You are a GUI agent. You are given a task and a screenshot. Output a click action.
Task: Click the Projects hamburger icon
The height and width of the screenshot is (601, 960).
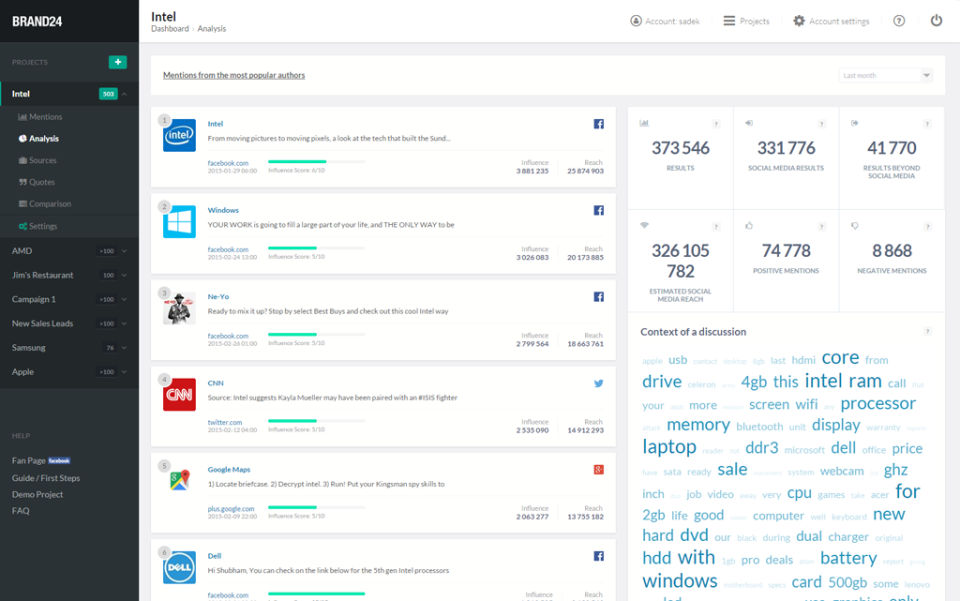pos(729,21)
